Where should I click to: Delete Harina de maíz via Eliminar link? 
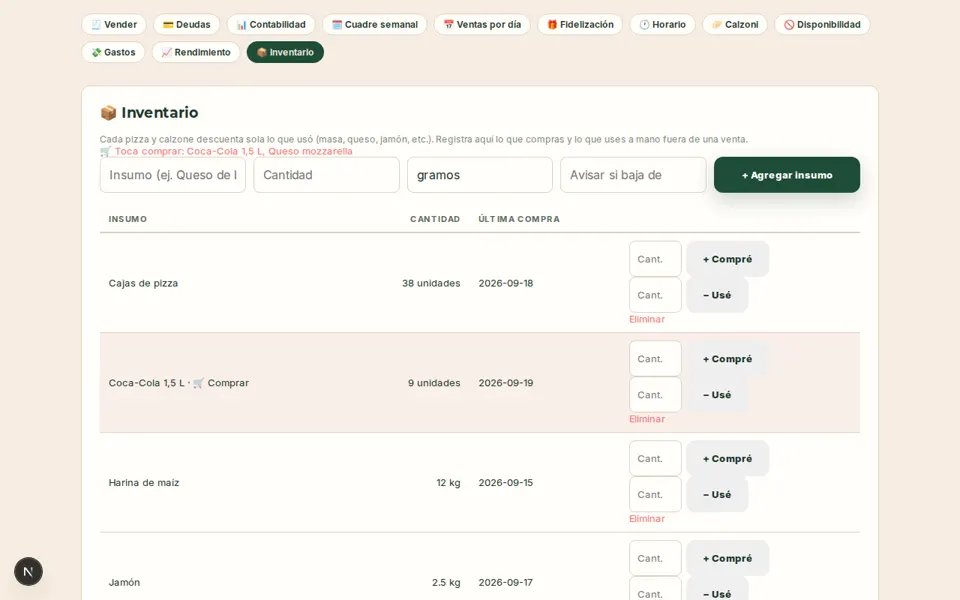click(x=647, y=519)
